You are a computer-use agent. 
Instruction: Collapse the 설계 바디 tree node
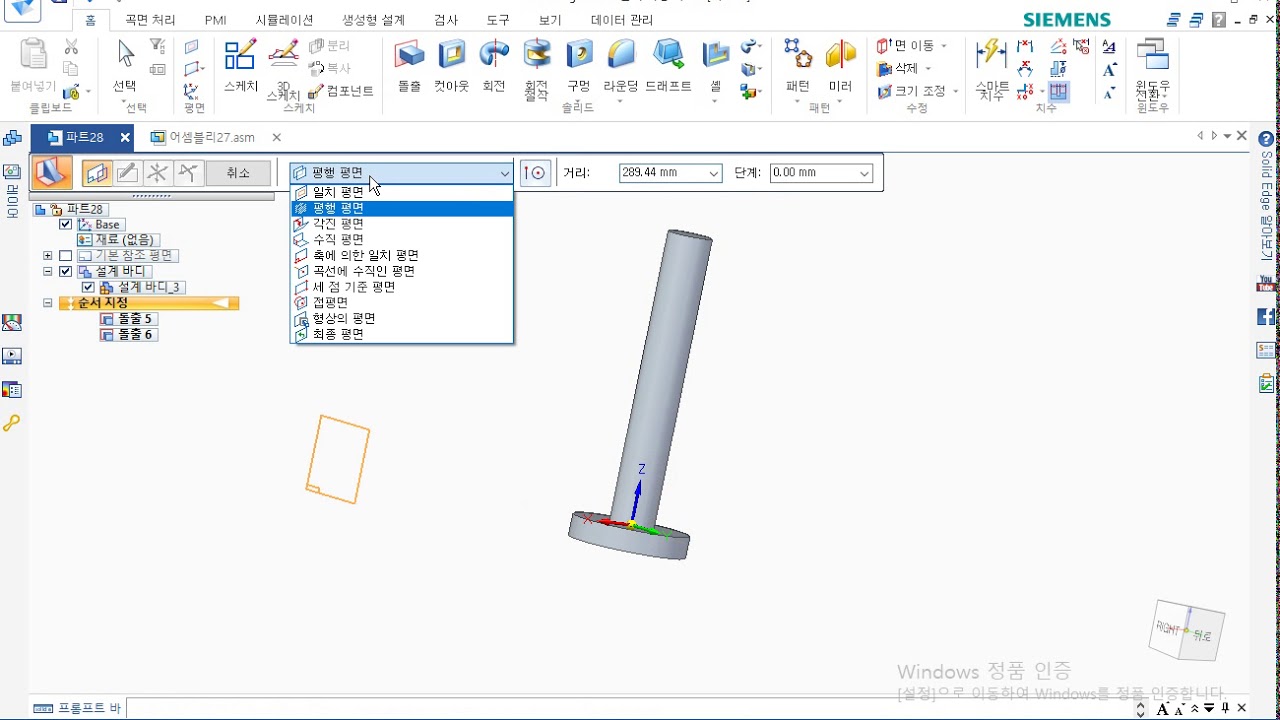(47, 271)
